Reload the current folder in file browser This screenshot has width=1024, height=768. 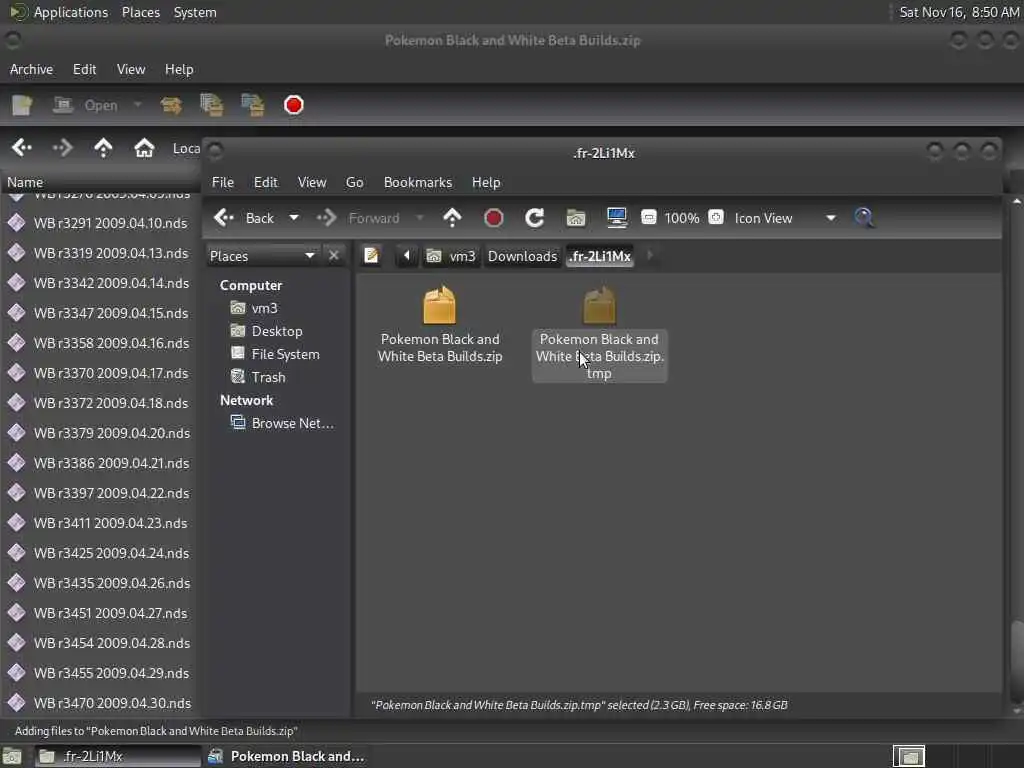(534, 218)
